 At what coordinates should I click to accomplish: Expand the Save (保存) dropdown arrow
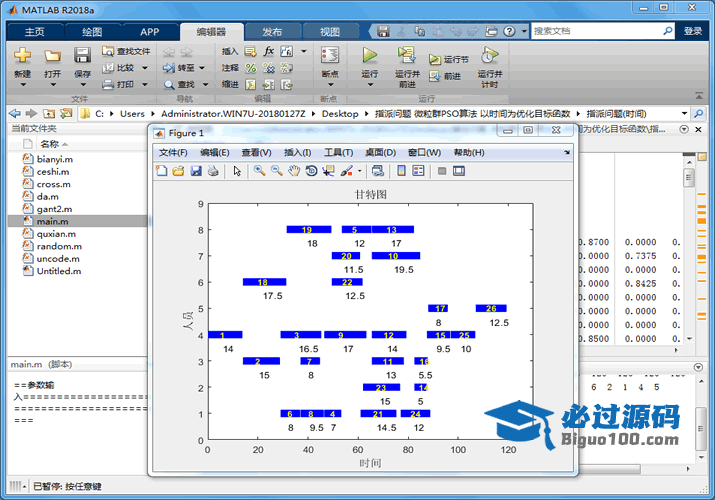83,85
